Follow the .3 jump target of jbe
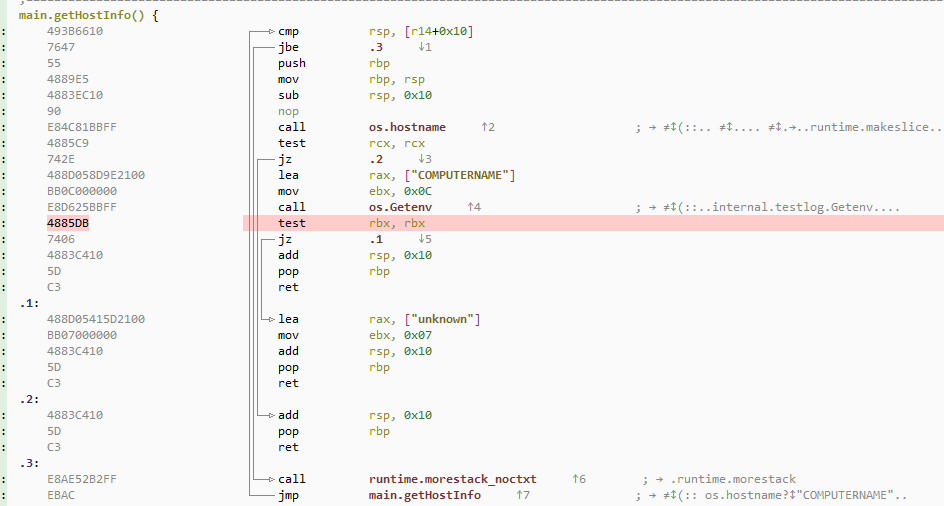Image resolution: width=944 pixels, height=506 pixels. (x=376, y=47)
